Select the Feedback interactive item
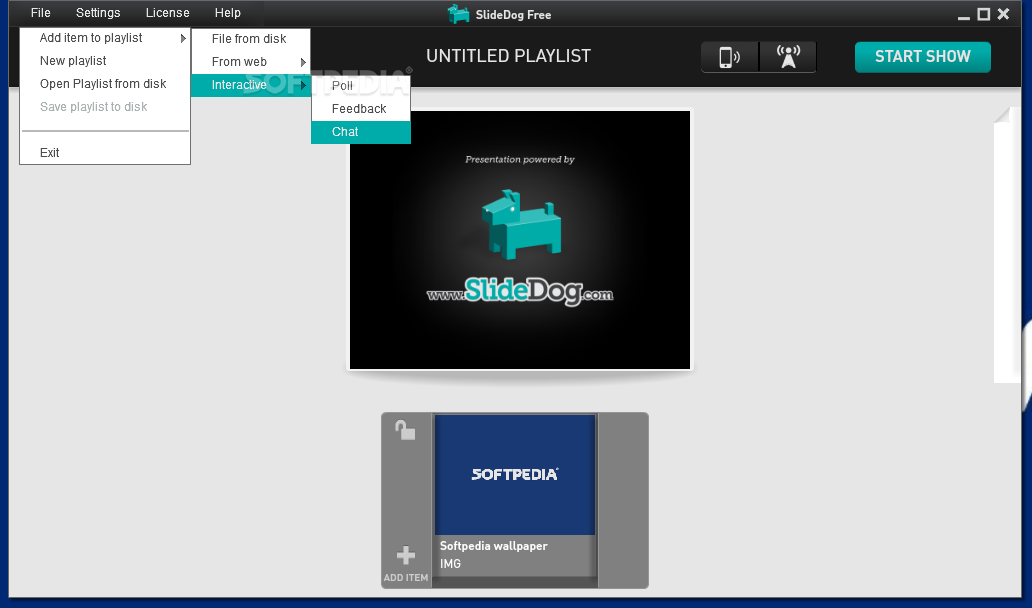The height and width of the screenshot is (608, 1032). (x=361, y=109)
